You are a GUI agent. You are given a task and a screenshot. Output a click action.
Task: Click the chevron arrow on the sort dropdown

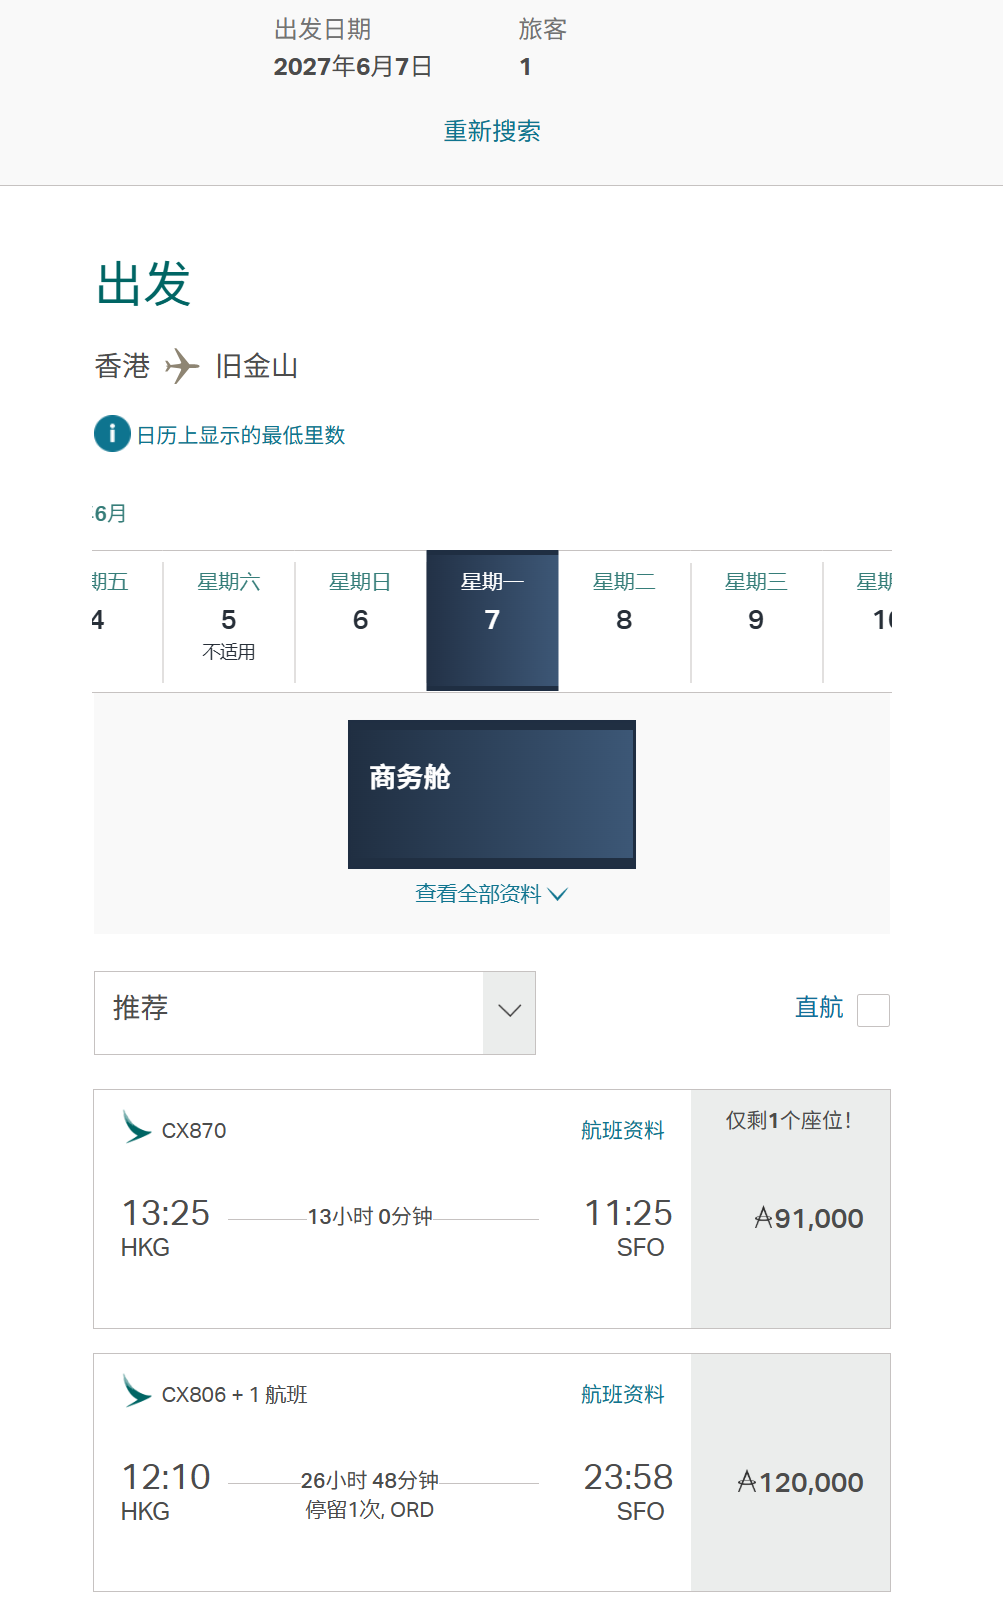(x=510, y=1012)
